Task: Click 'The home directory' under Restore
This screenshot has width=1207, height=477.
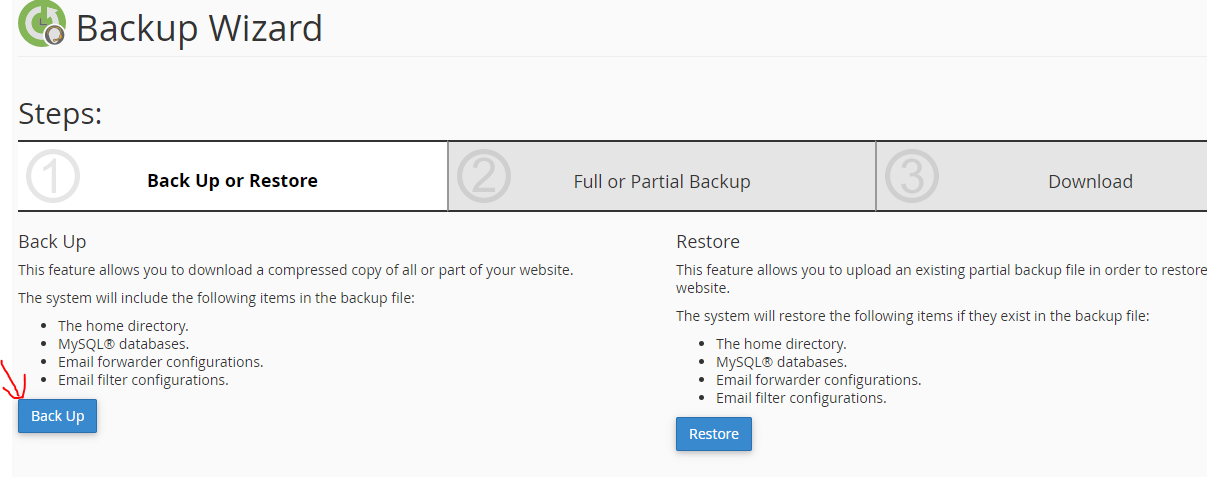Action: click(x=781, y=344)
